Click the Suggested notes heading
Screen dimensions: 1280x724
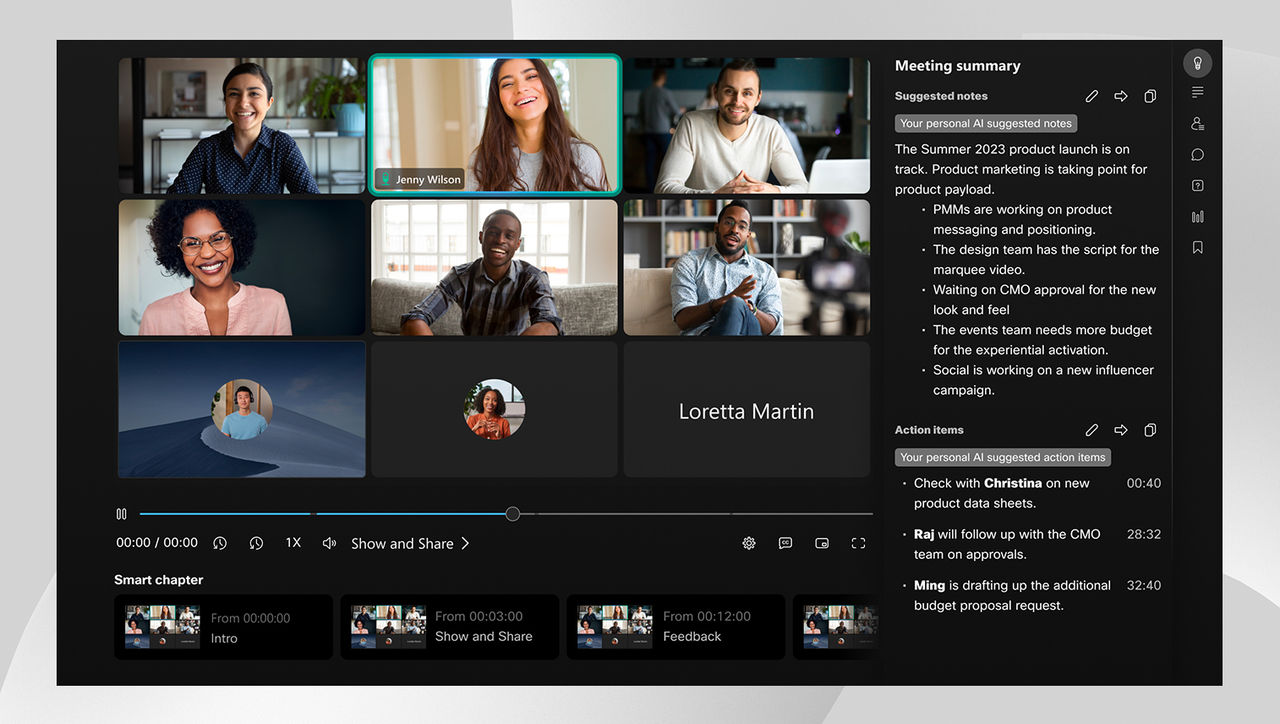[941, 96]
